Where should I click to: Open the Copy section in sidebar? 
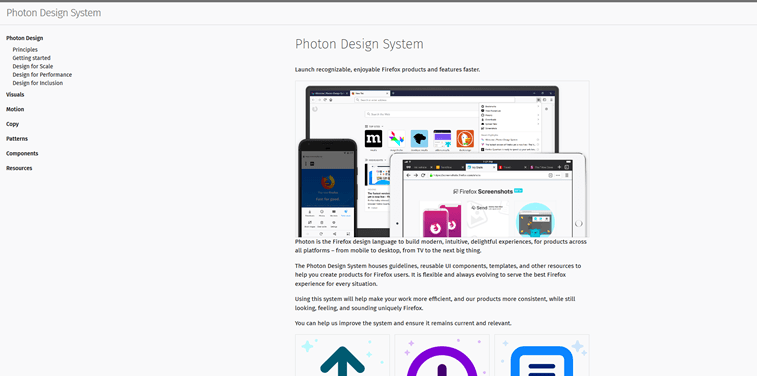pyautogui.click(x=13, y=124)
